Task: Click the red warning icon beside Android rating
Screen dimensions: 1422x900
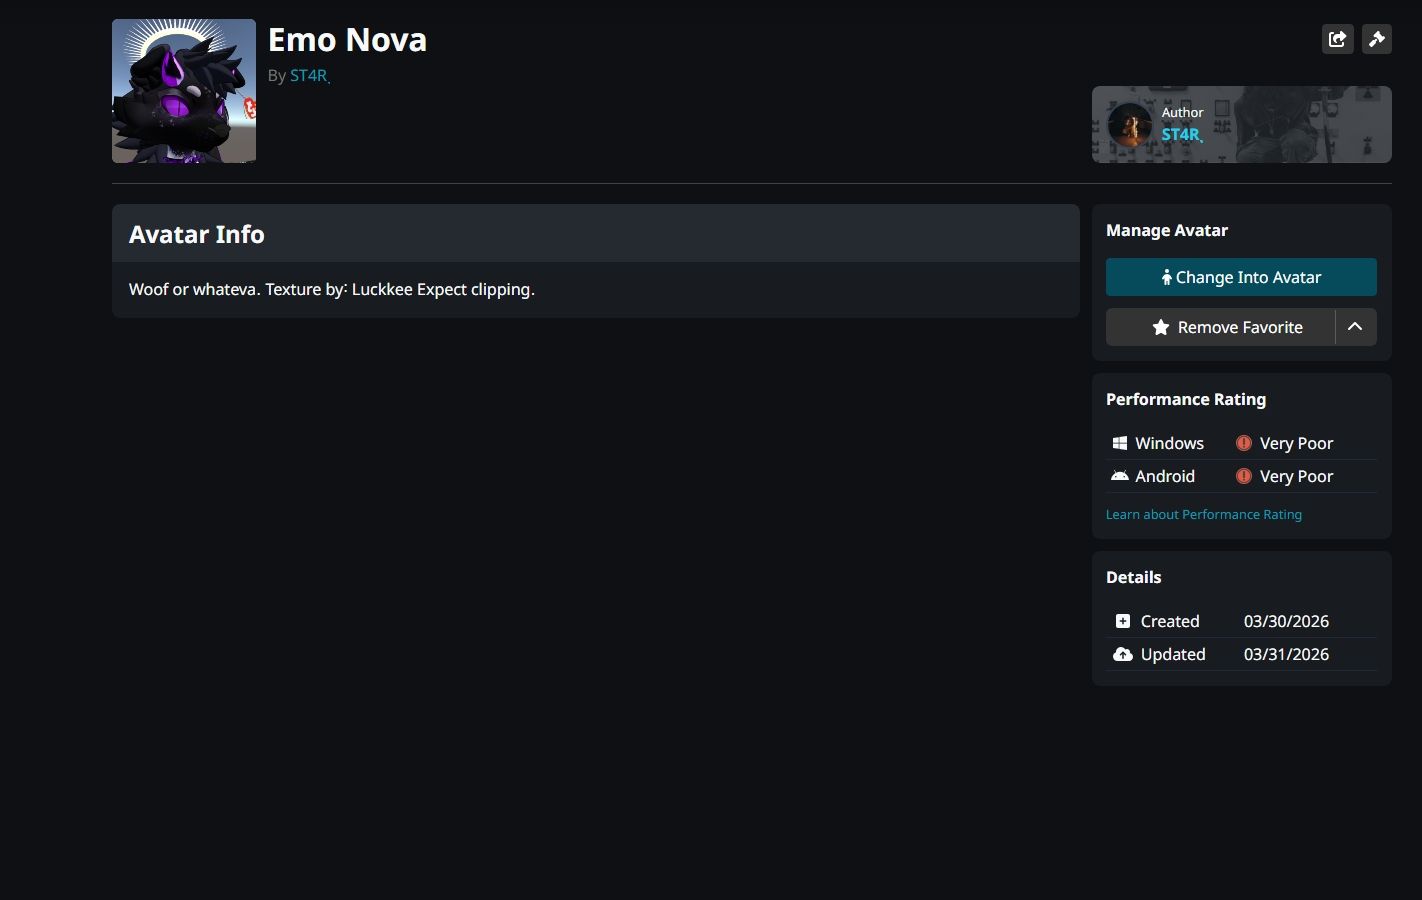Action: pos(1244,476)
